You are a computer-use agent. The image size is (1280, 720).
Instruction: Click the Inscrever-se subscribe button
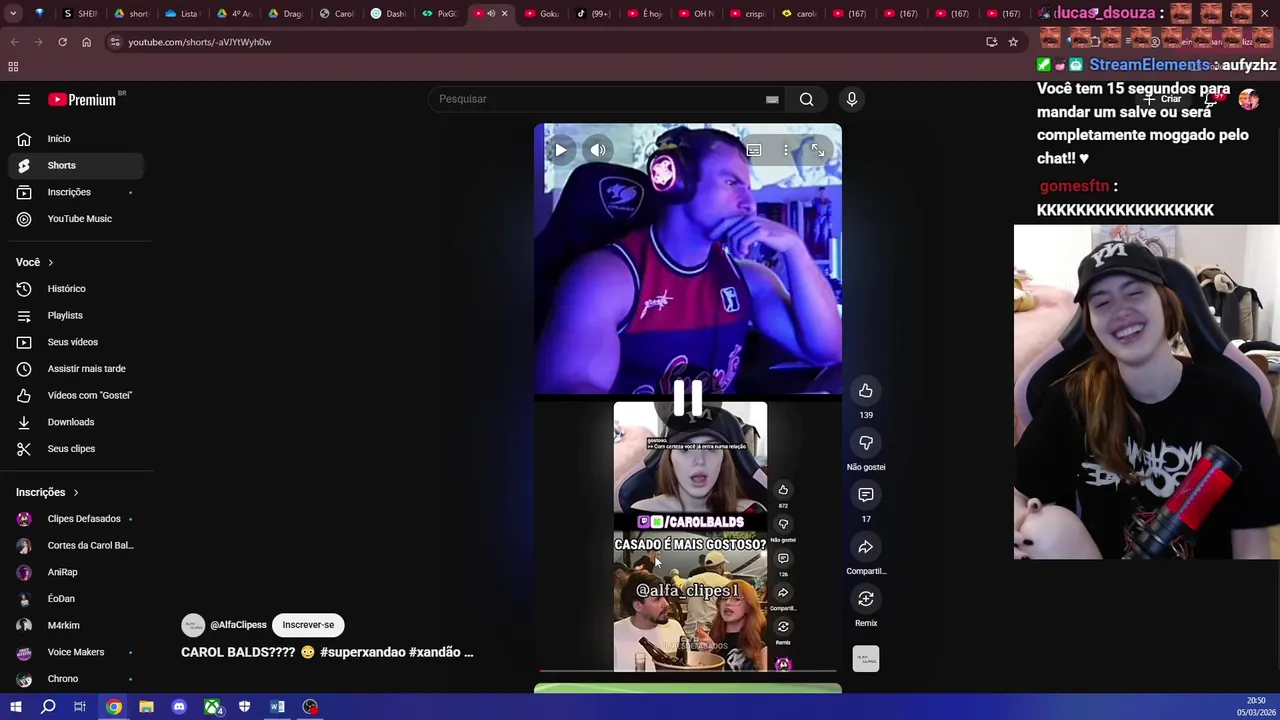(x=308, y=625)
